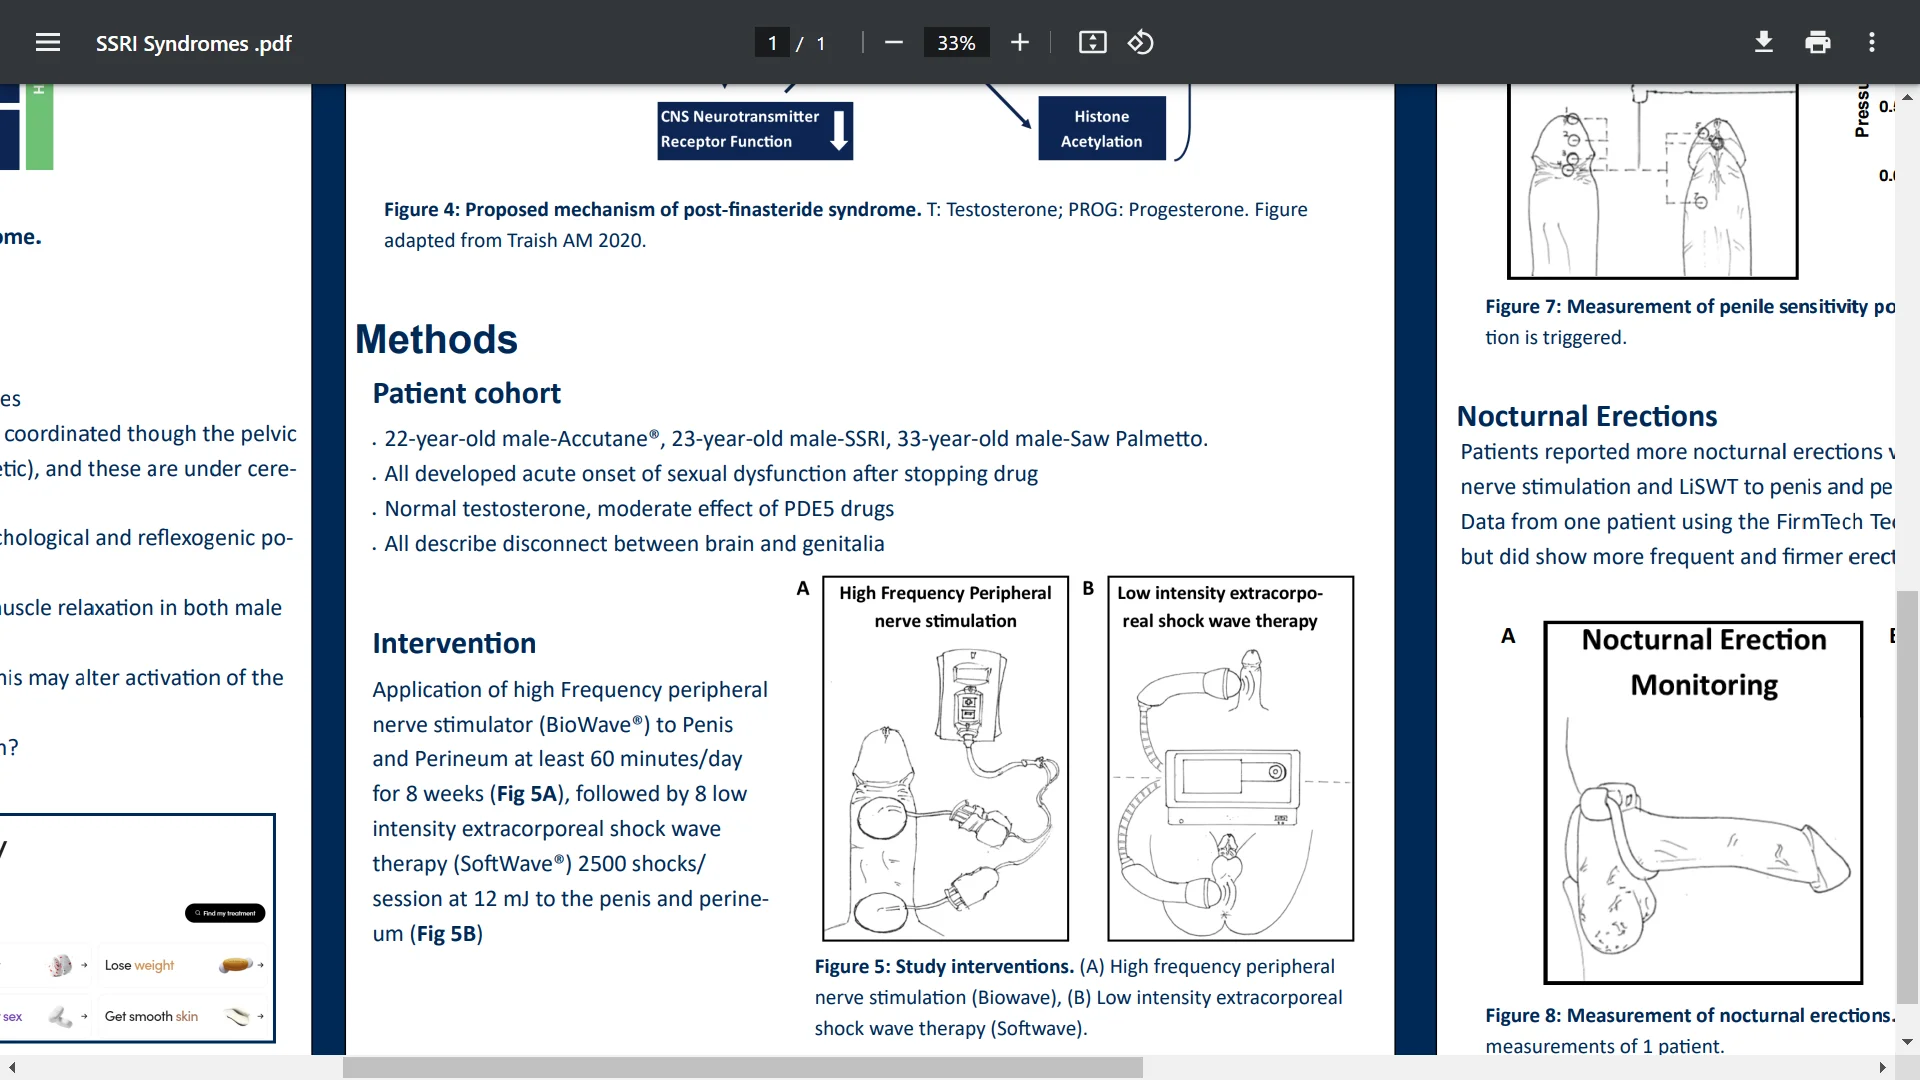
Task: Click the Histone Acetylation box
Action: [x=1102, y=128]
